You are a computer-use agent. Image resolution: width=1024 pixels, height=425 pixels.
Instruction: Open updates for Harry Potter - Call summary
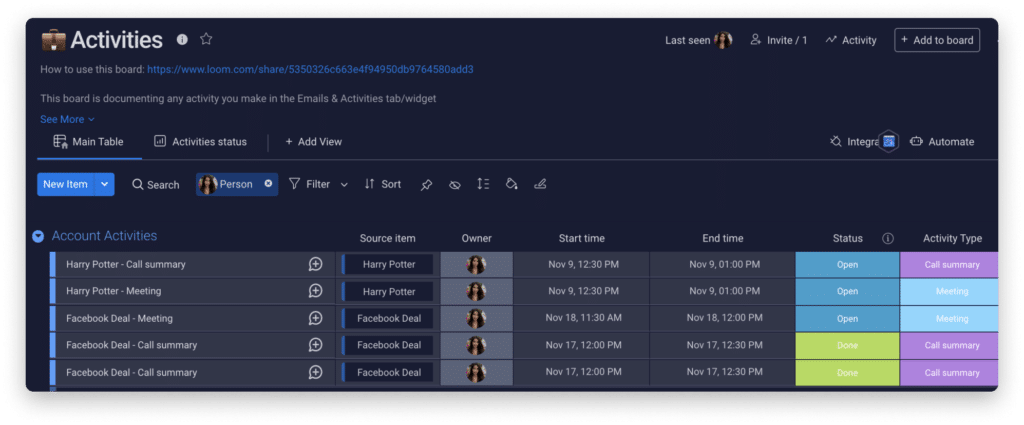pos(315,264)
